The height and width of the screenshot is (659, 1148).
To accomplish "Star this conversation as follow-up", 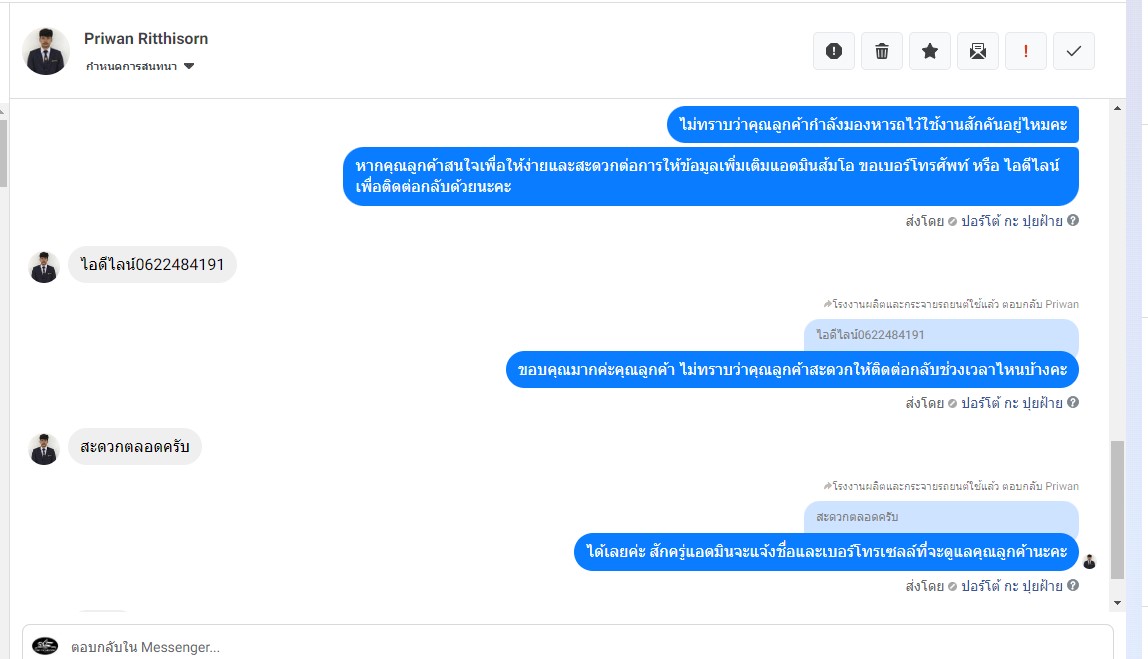I will [x=930, y=51].
